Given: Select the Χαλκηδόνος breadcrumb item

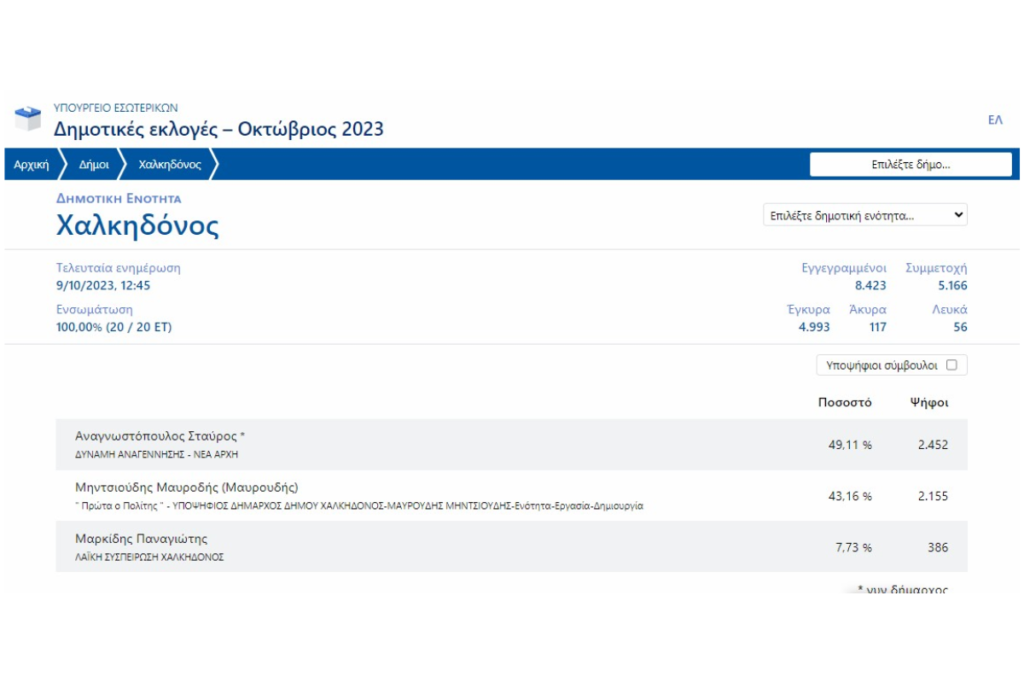Looking at the screenshot, I should 170,165.
